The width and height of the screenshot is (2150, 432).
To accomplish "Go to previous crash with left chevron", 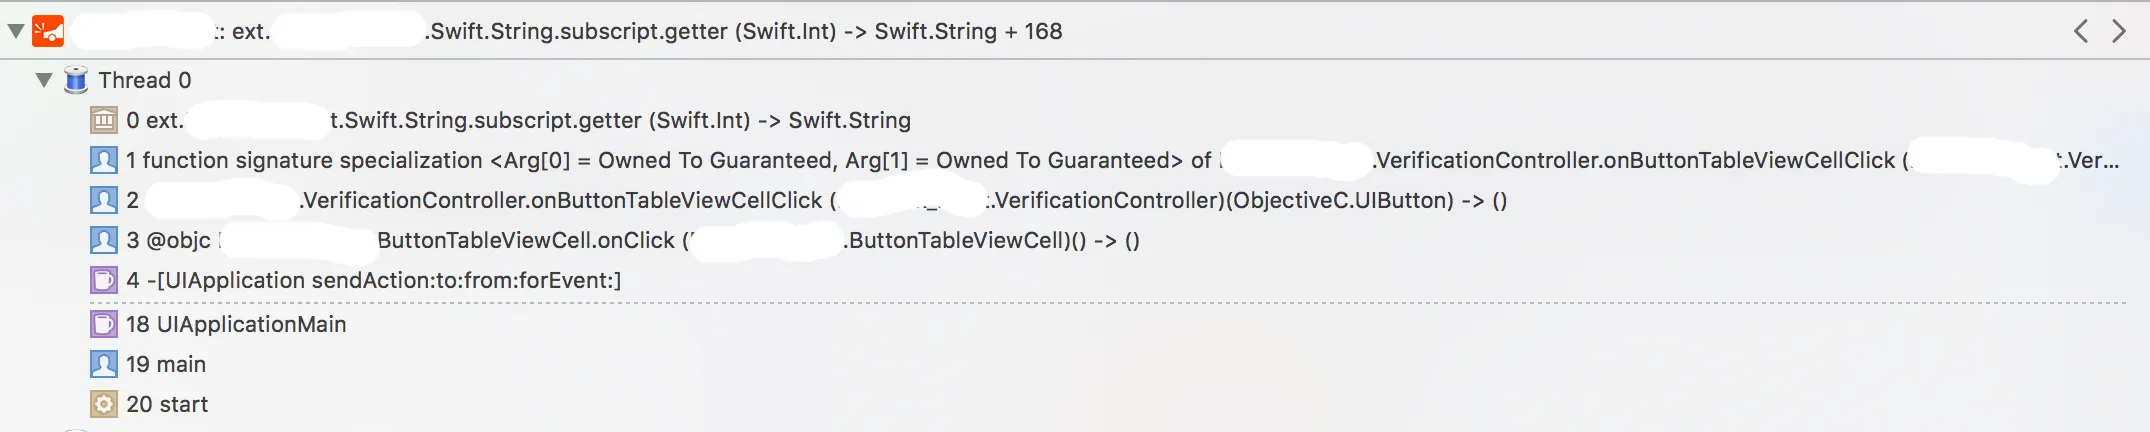I will [2081, 31].
